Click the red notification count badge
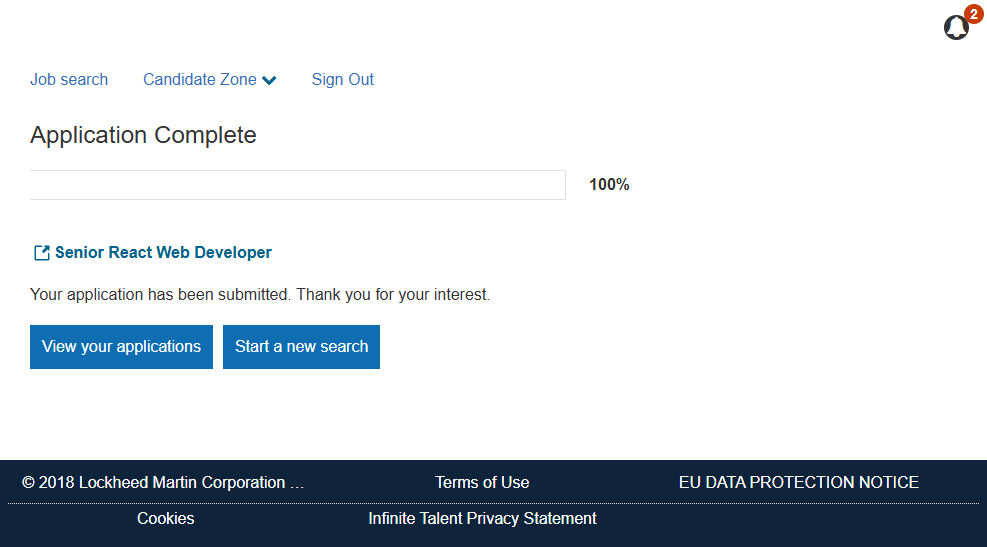Image resolution: width=987 pixels, height=547 pixels. coord(973,14)
